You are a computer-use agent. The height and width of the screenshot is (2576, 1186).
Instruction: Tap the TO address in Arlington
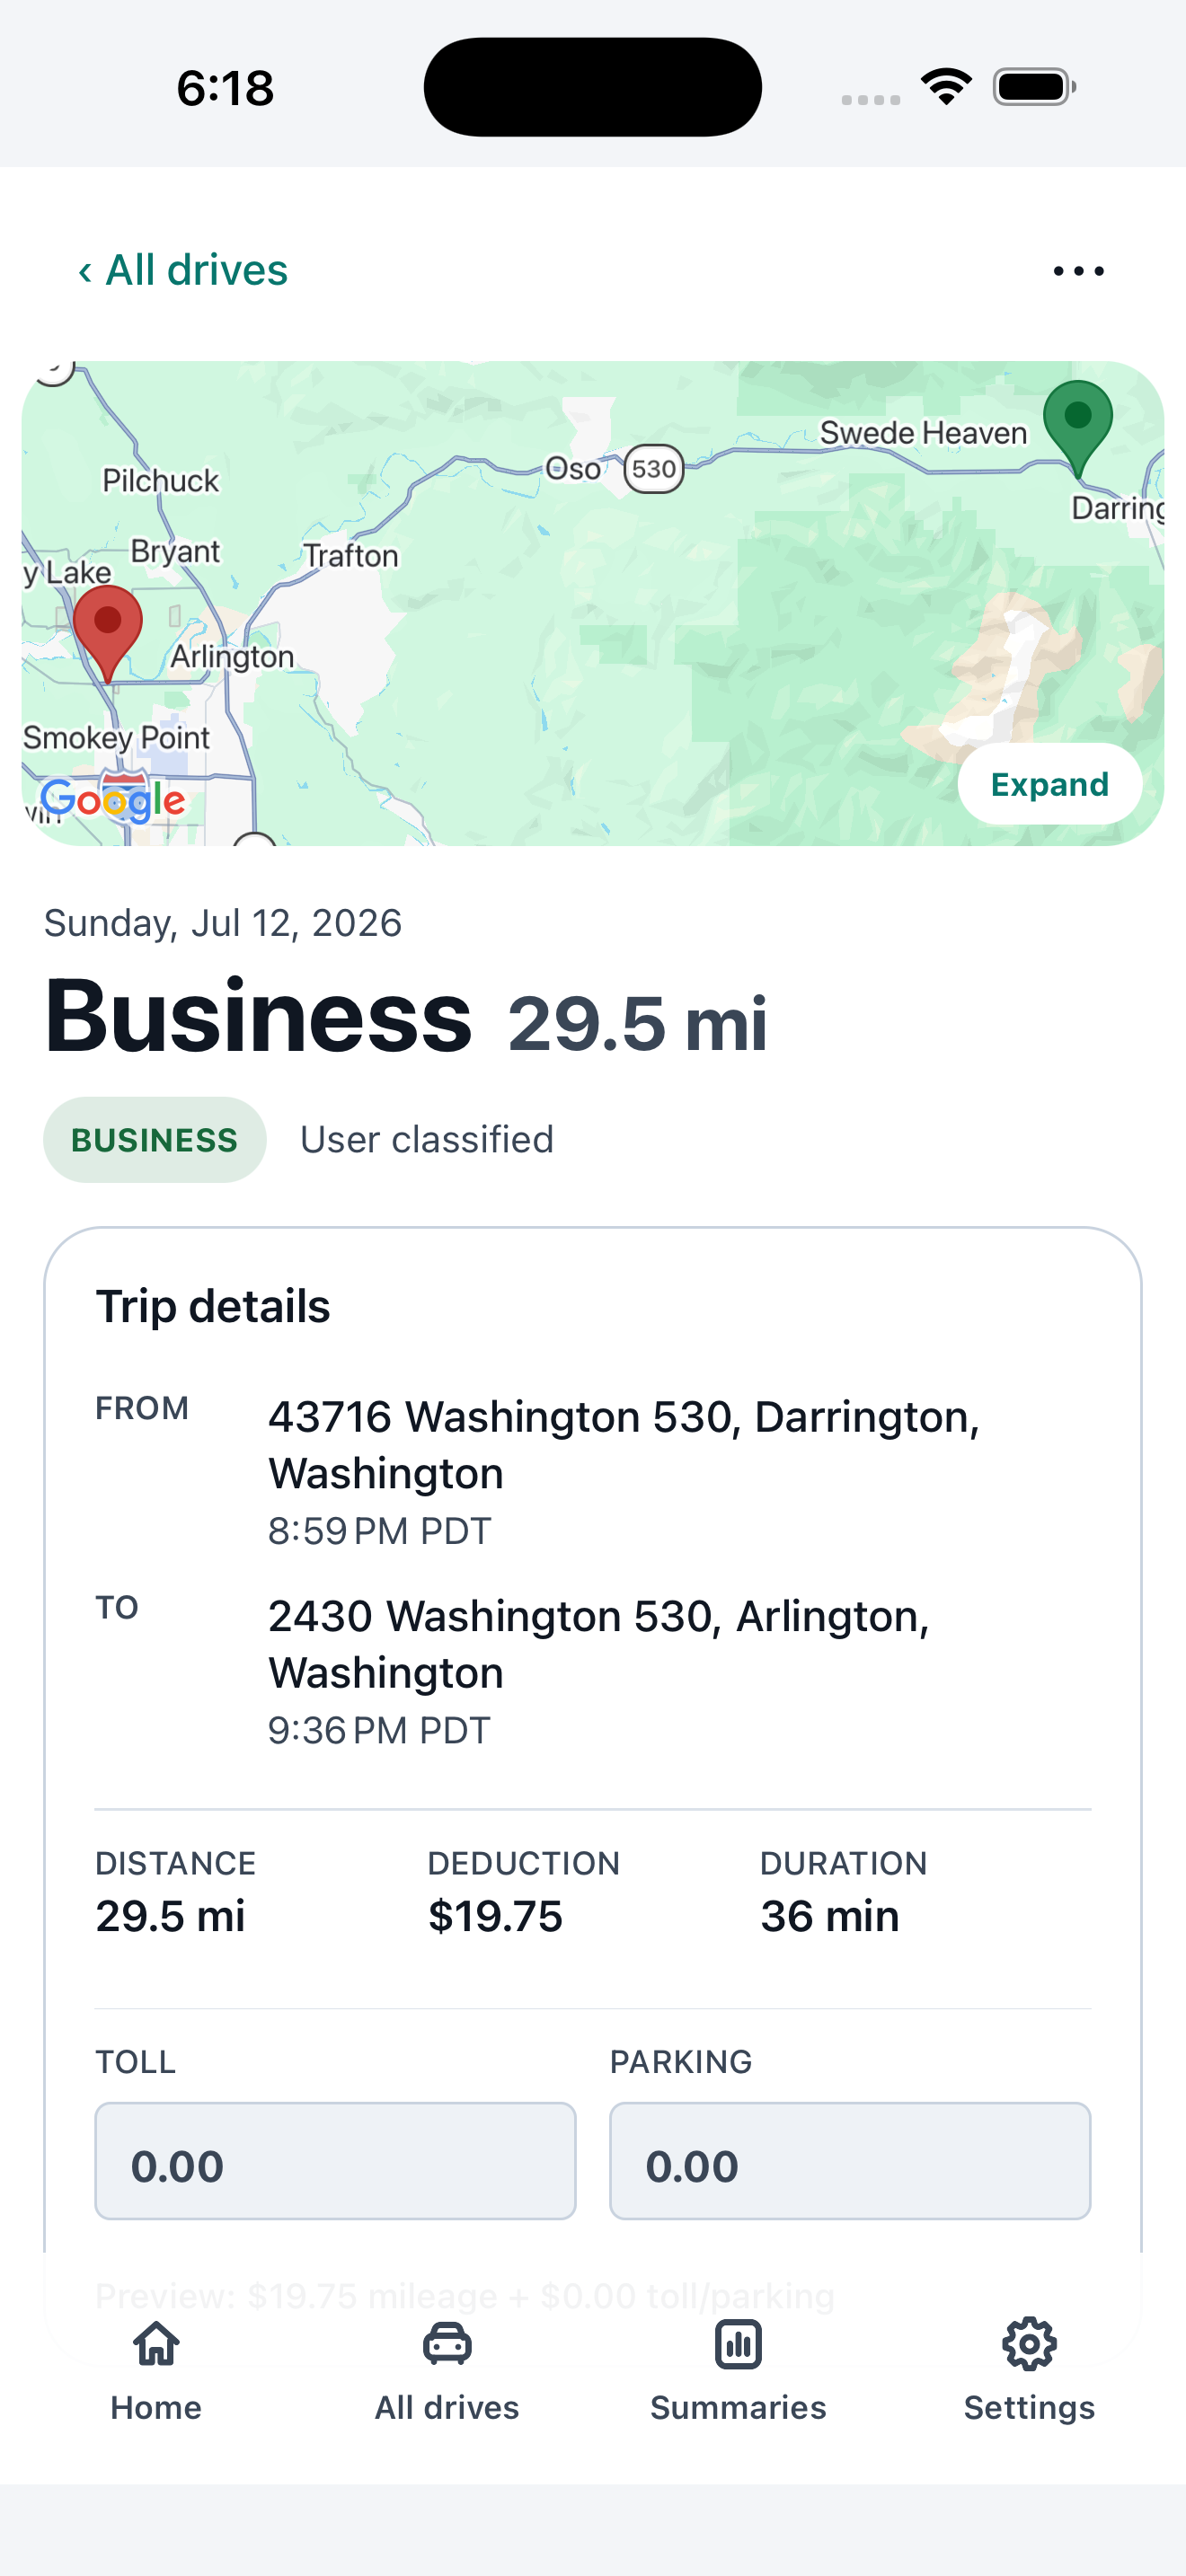click(599, 1644)
